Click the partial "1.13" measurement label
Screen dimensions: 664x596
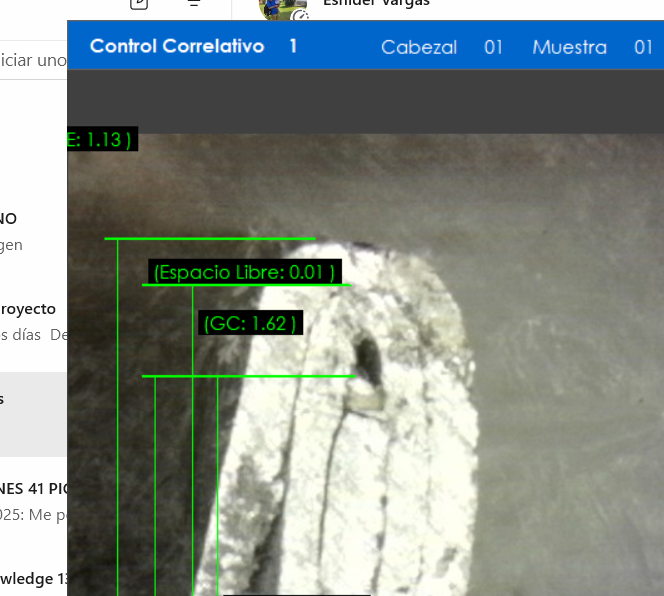click(x=100, y=139)
